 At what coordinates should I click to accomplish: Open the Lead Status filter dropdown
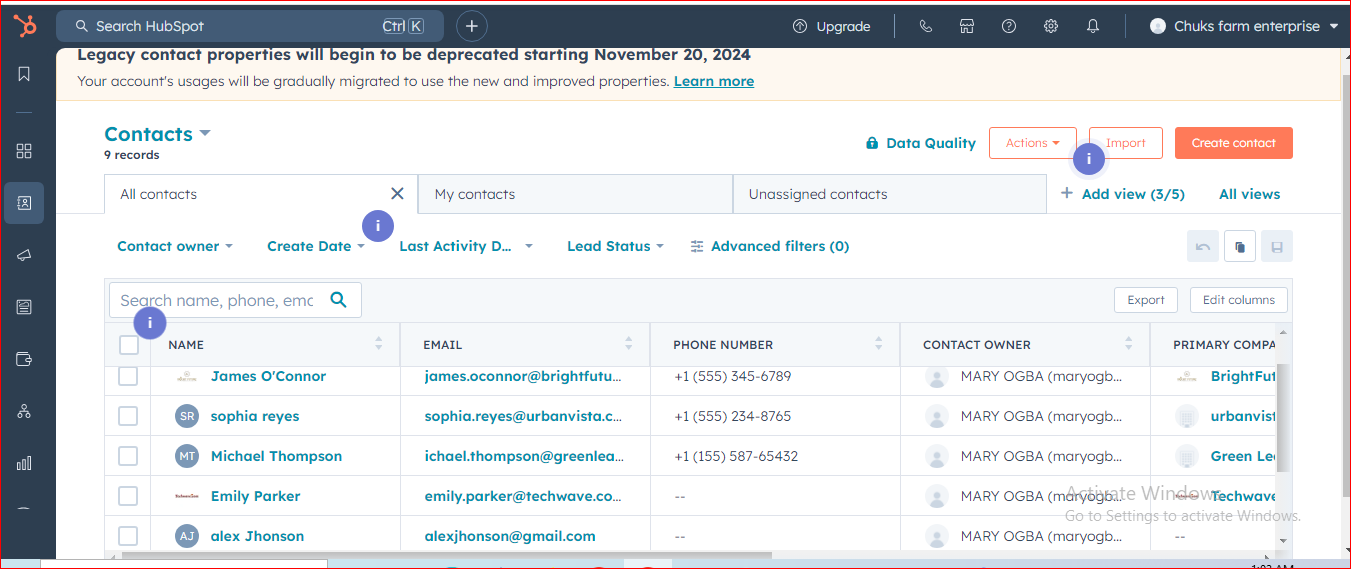(x=615, y=246)
